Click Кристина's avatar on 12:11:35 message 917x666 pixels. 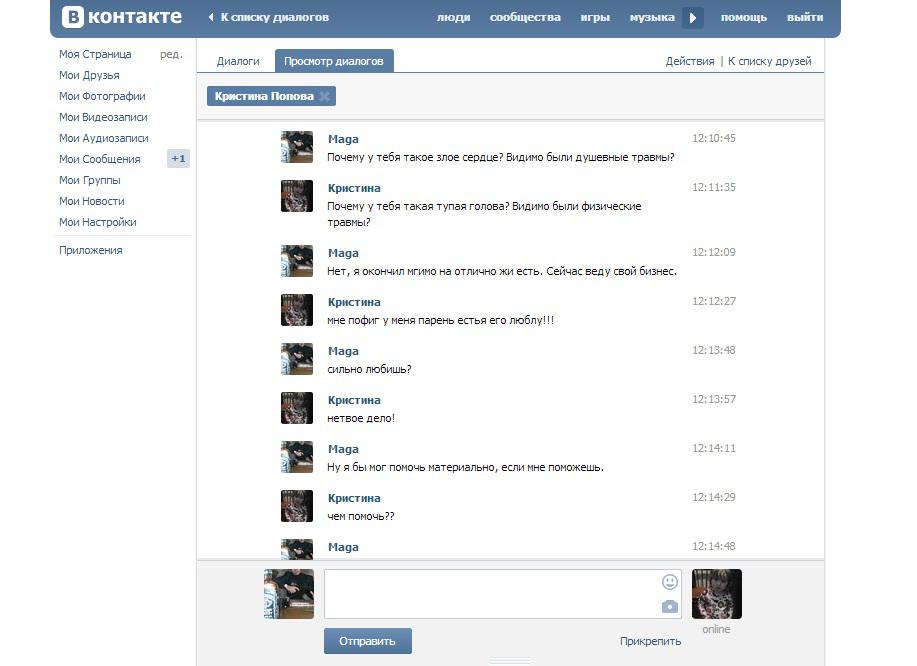(297, 196)
